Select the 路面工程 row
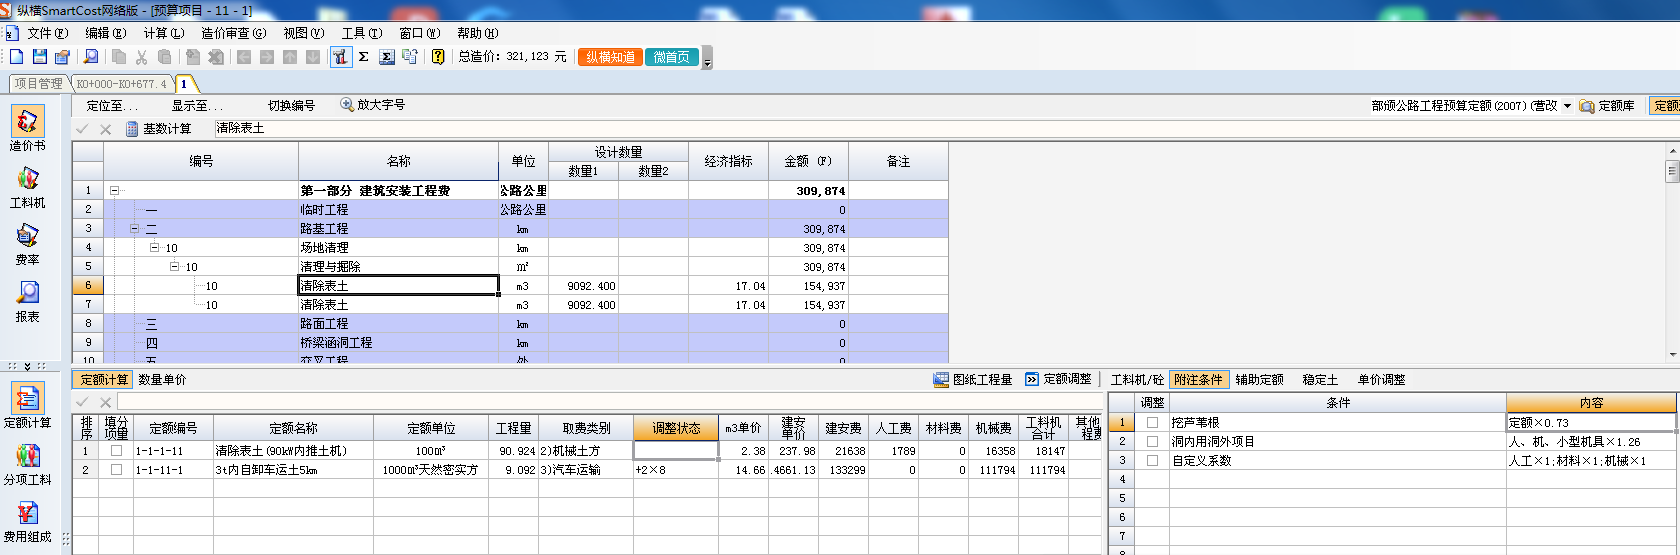The image size is (1680, 555). [525, 324]
